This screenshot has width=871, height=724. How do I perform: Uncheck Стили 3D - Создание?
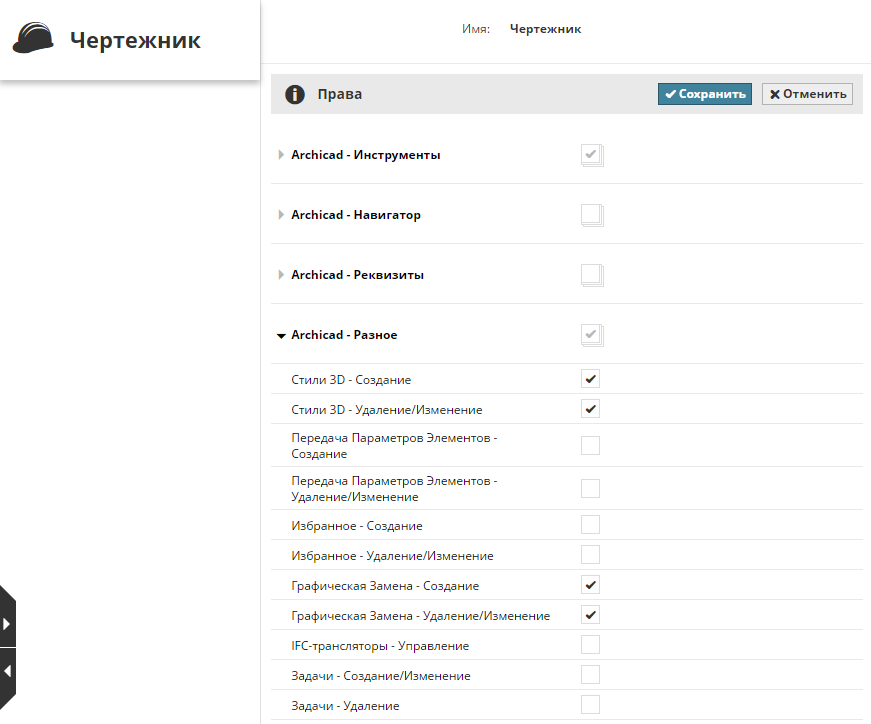click(x=591, y=379)
